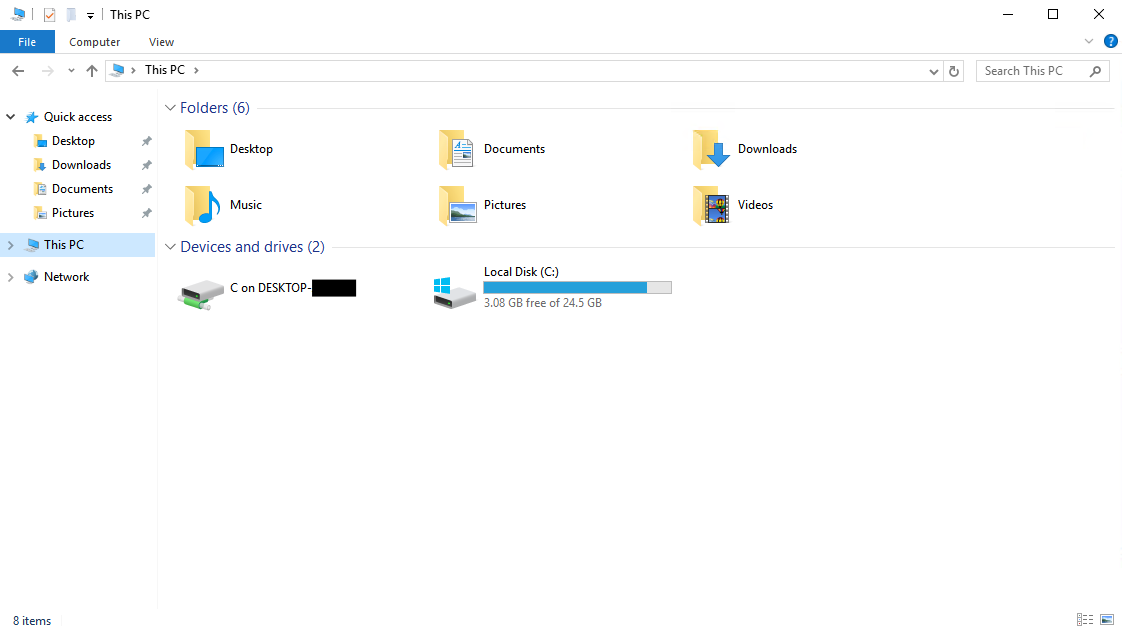1122x630 pixels.
Task: Open the View ribbon tab
Action: (x=161, y=42)
